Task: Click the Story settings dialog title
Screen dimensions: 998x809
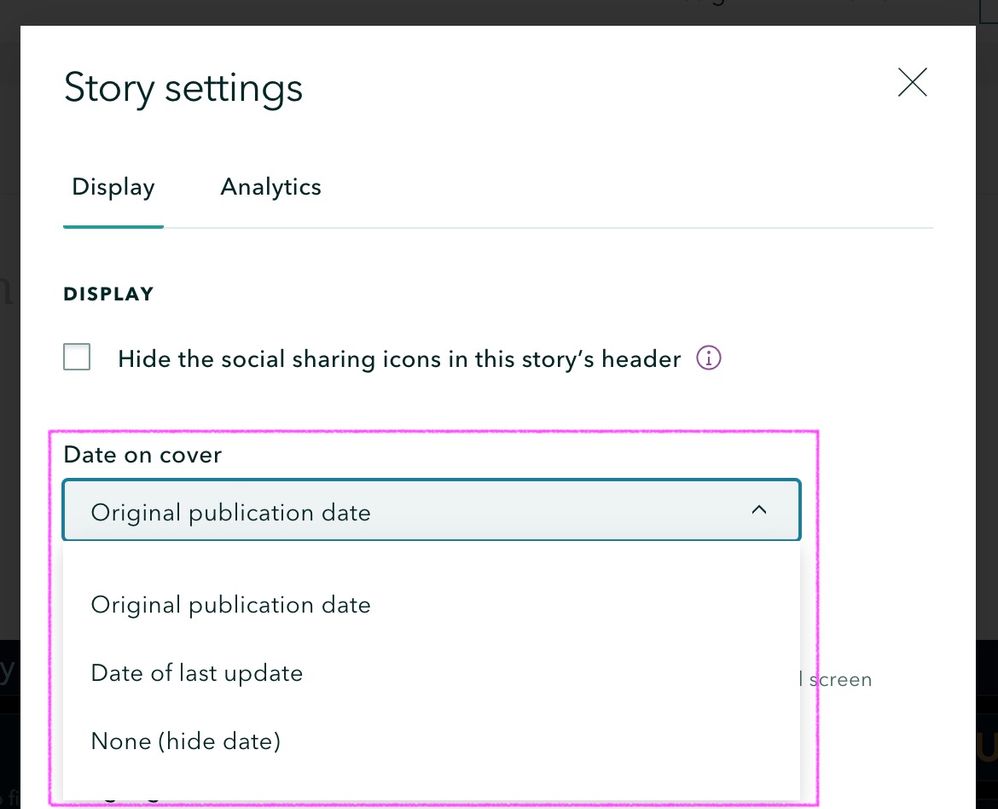Action: (x=183, y=88)
